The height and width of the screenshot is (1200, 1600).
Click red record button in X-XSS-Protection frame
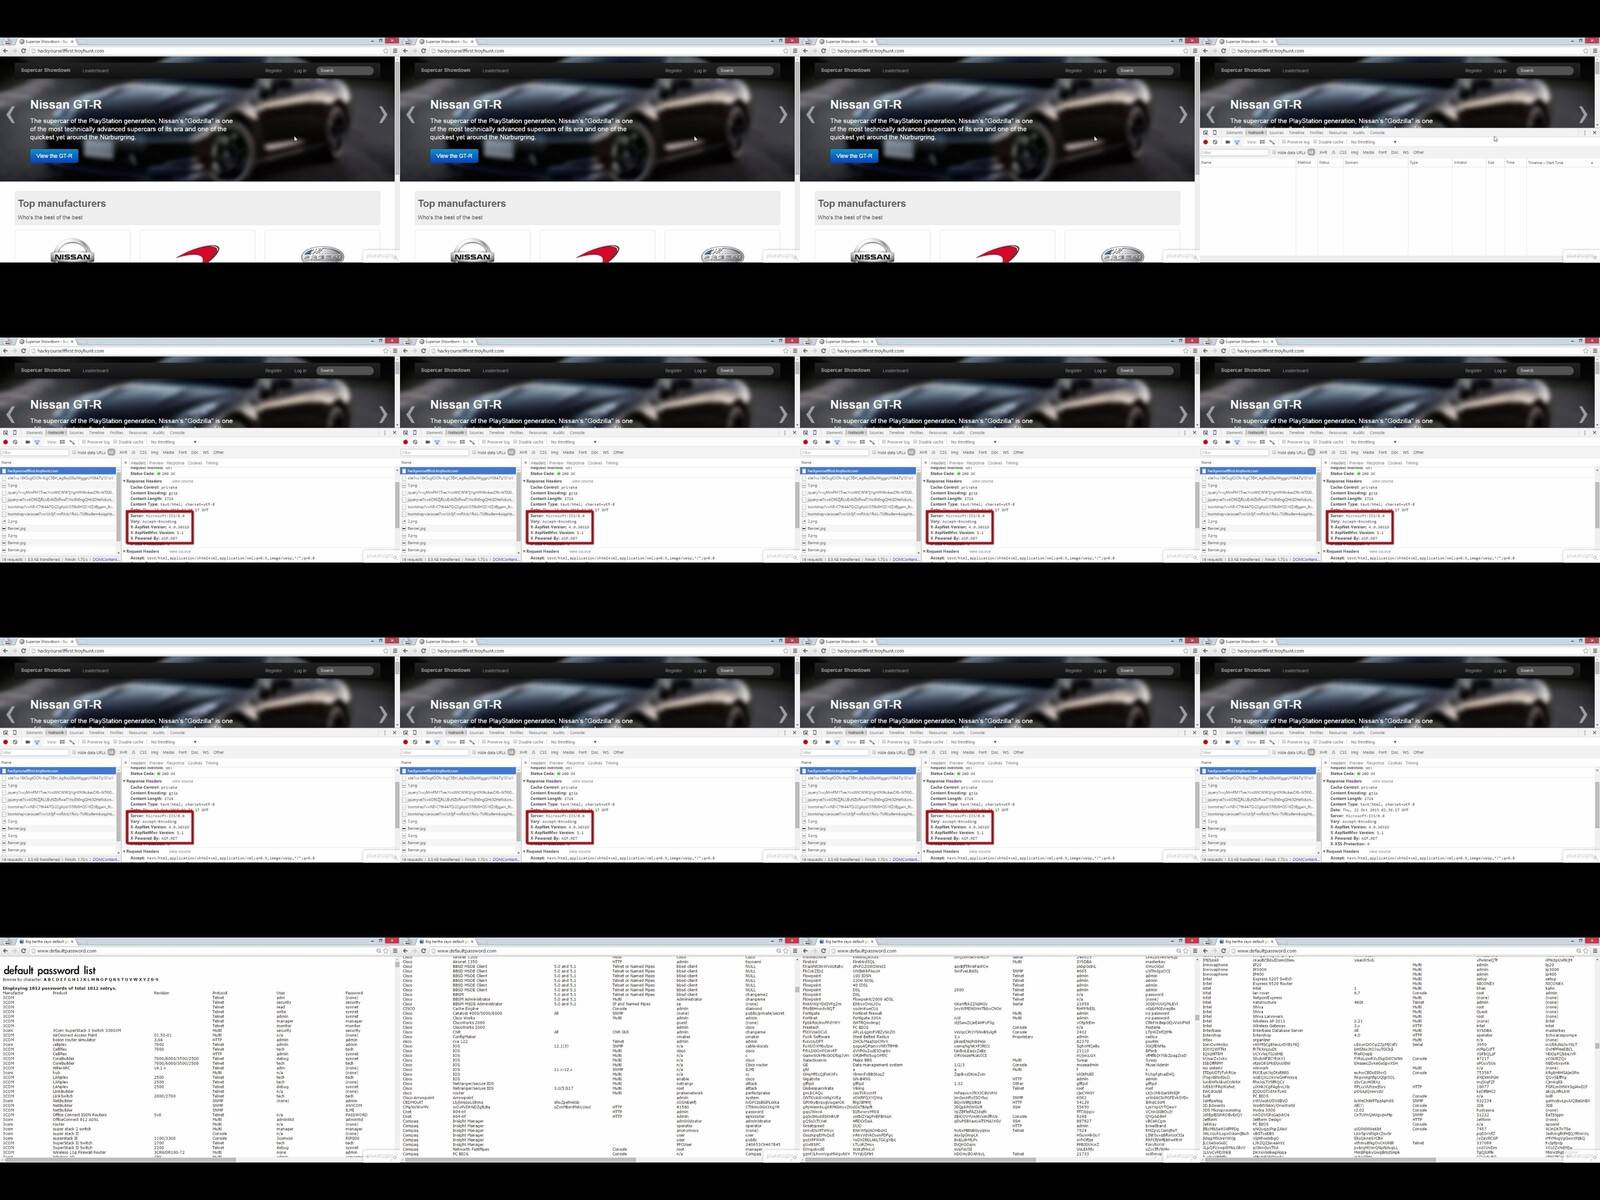[x=1205, y=742]
